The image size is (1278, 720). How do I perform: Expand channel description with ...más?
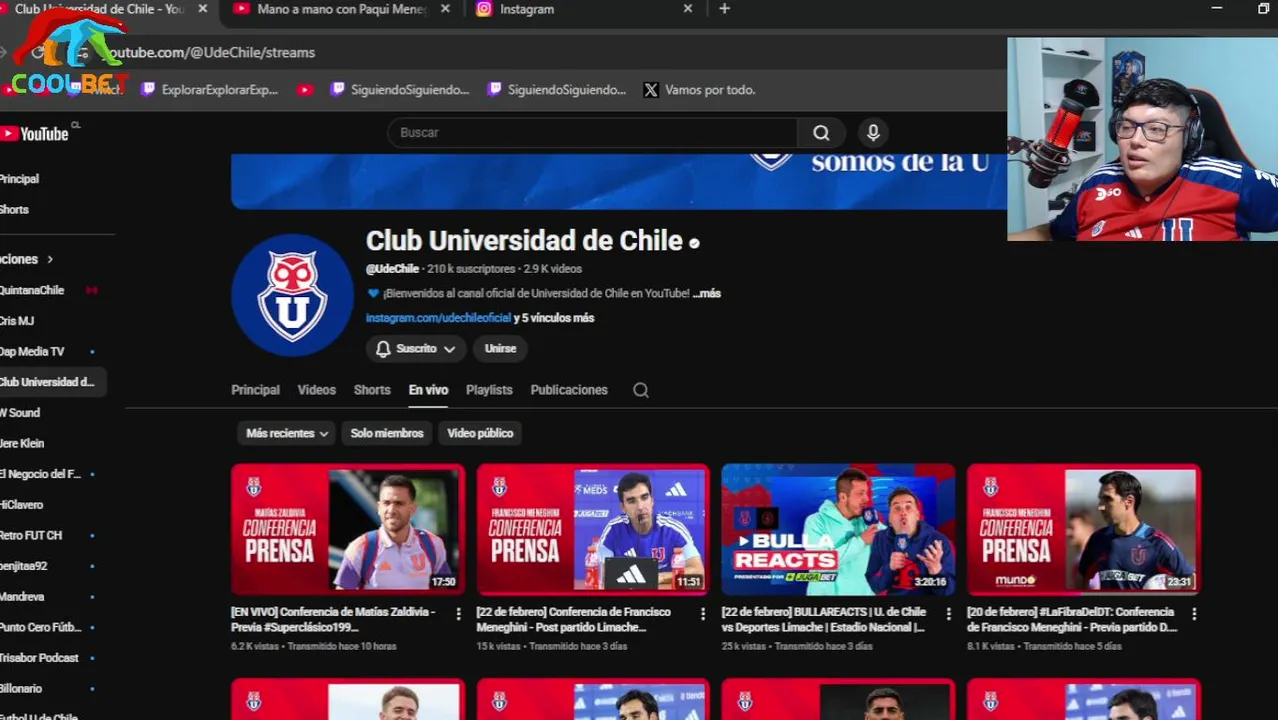click(707, 293)
